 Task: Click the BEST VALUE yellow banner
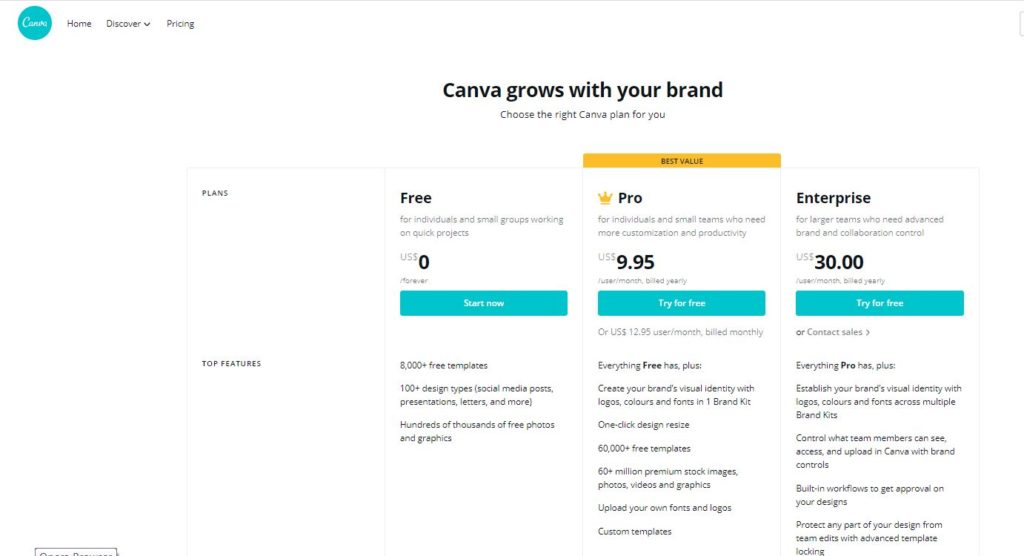(x=682, y=161)
